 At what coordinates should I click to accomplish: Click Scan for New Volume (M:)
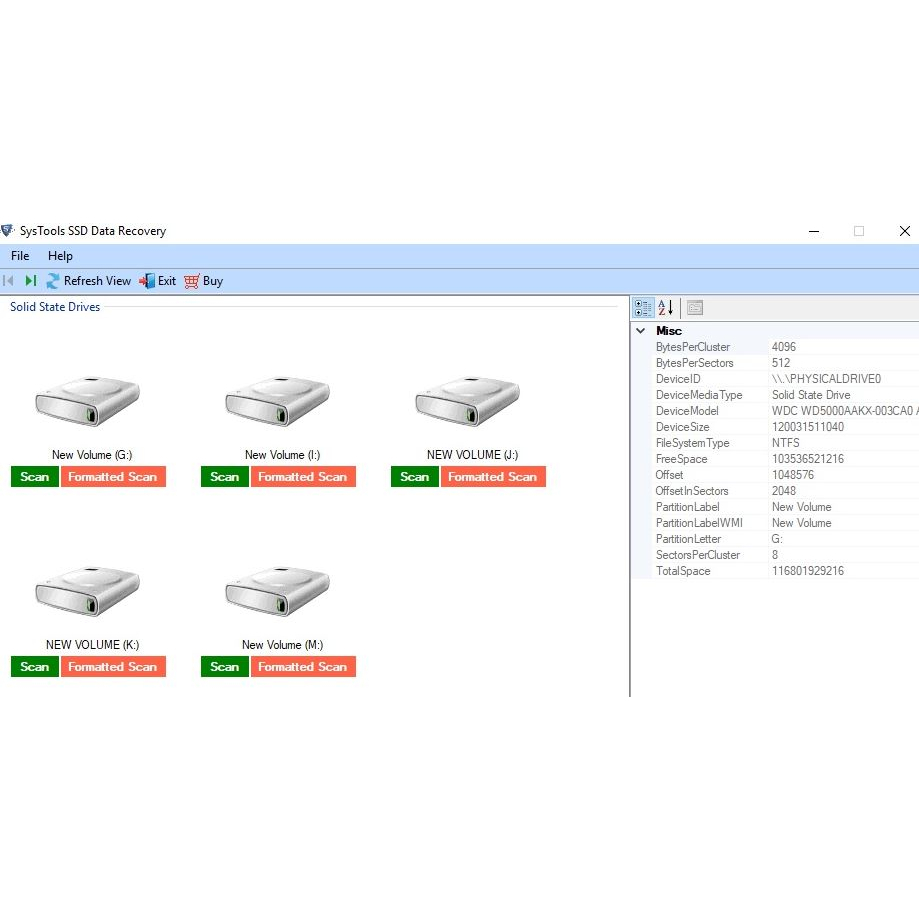coord(224,666)
